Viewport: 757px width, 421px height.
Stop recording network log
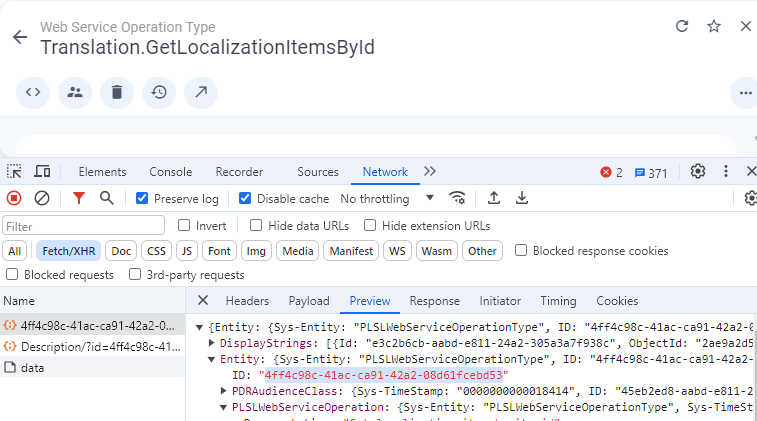click(x=14, y=198)
